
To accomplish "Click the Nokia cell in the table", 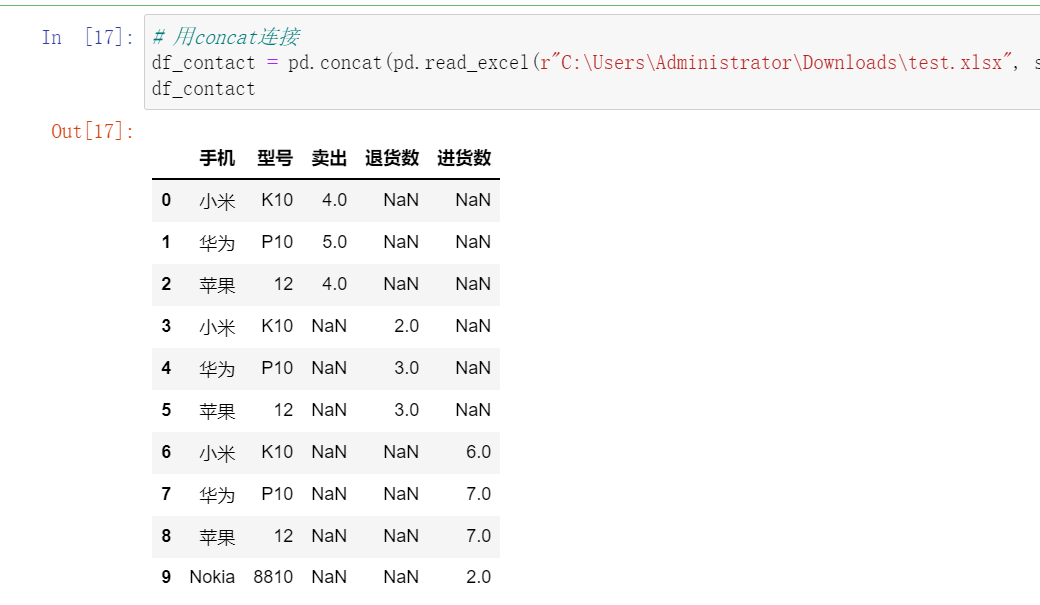I will 212,577.
